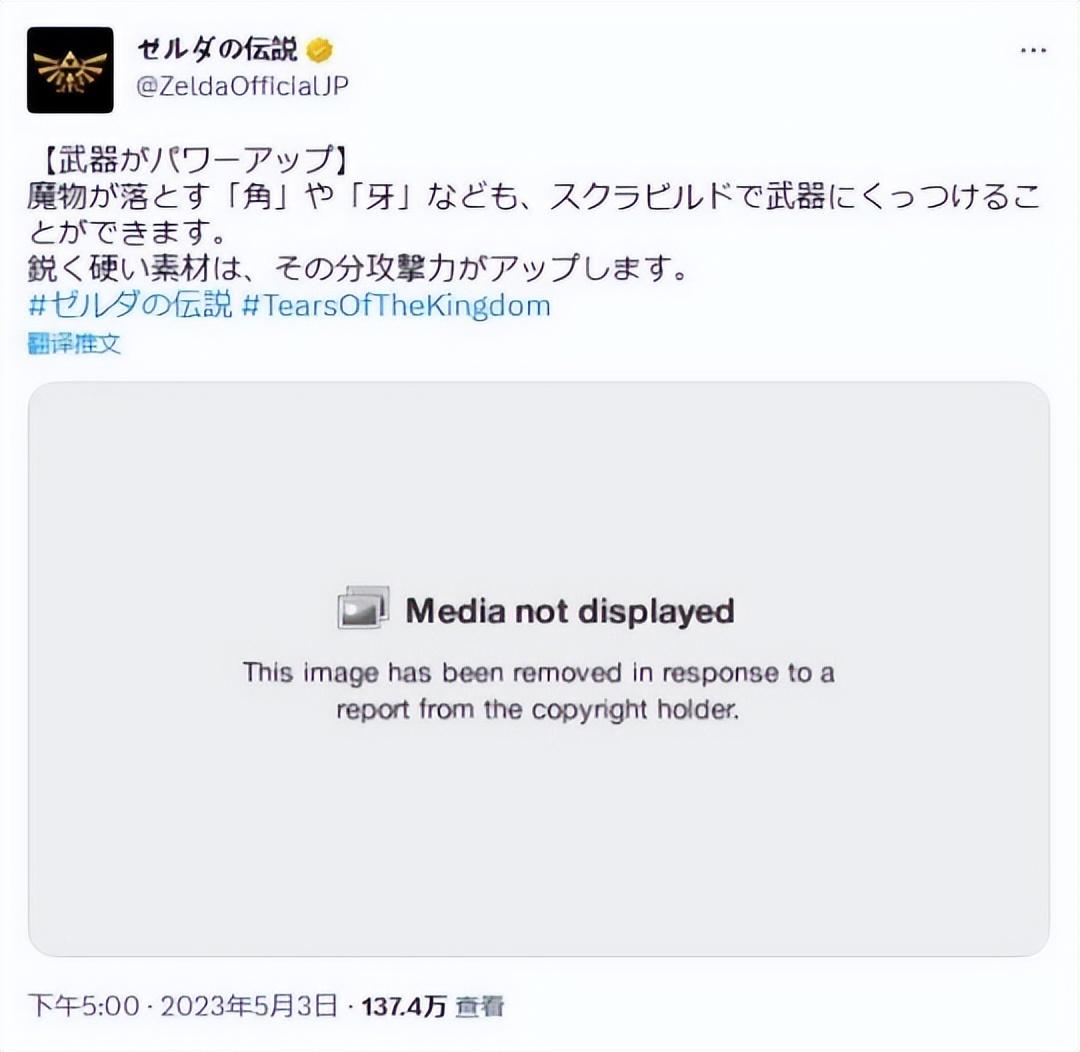Open the Zelda Hyrule crest profile avatar

coord(70,70)
